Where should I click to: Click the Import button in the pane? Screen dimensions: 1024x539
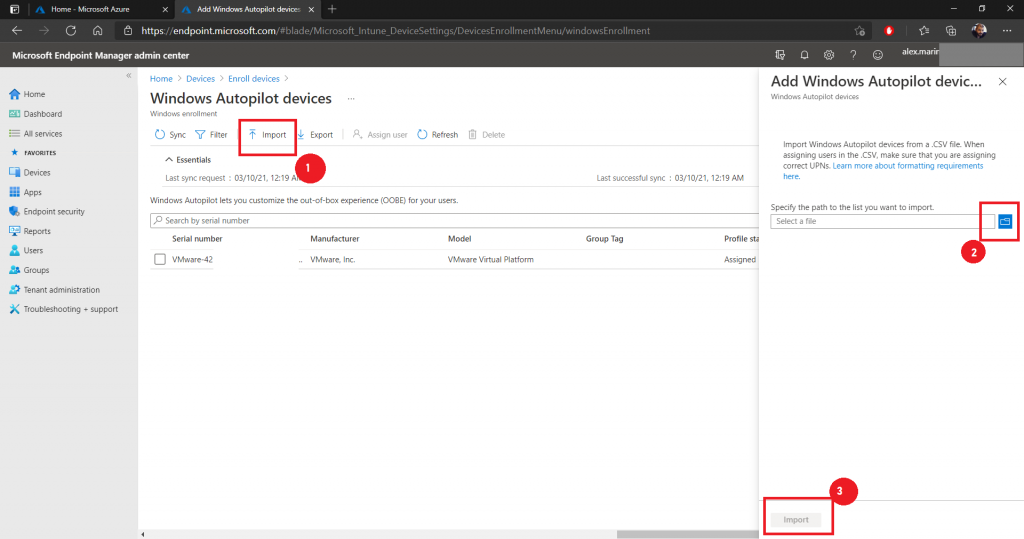click(x=795, y=519)
